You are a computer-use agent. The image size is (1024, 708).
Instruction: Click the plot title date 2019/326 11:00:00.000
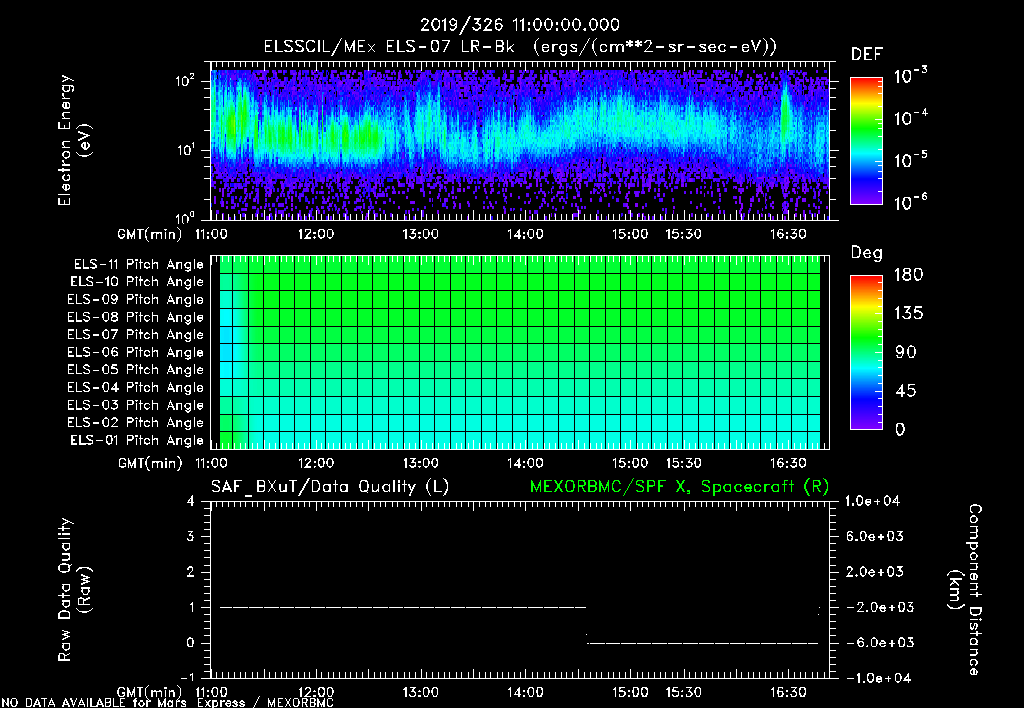point(519,25)
